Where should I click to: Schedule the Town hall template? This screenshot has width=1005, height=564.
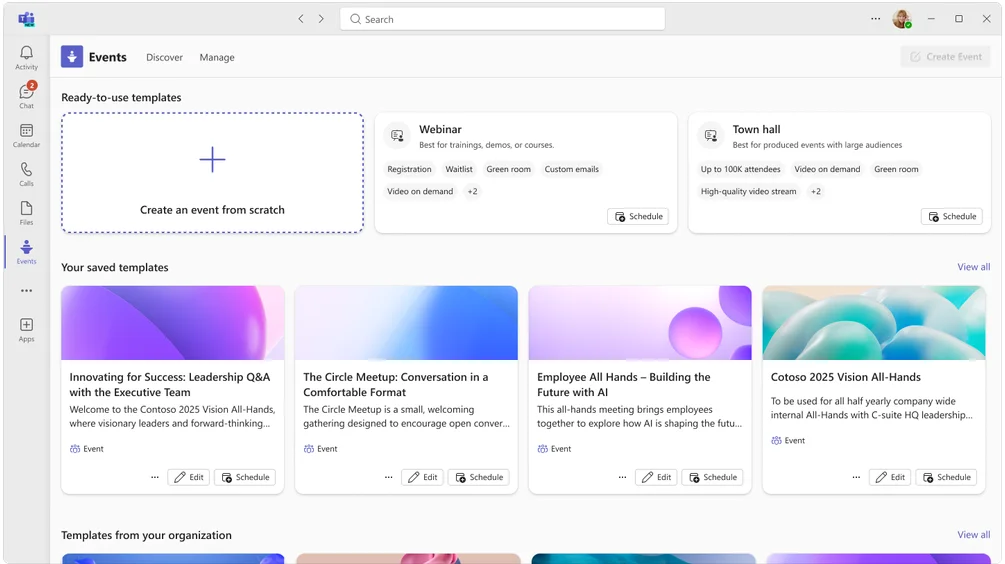[x=951, y=216]
